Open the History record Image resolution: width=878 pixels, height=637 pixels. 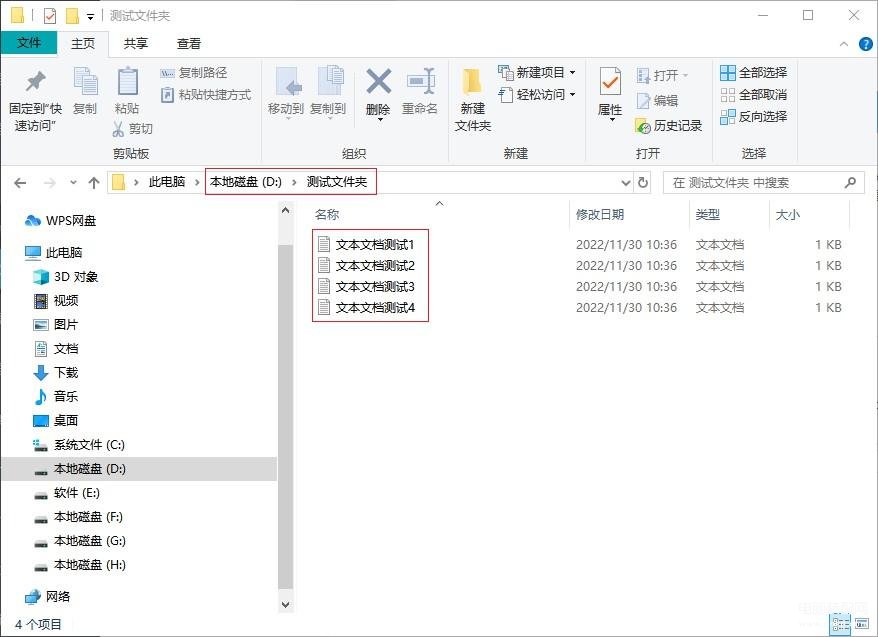pyautogui.click(x=669, y=126)
